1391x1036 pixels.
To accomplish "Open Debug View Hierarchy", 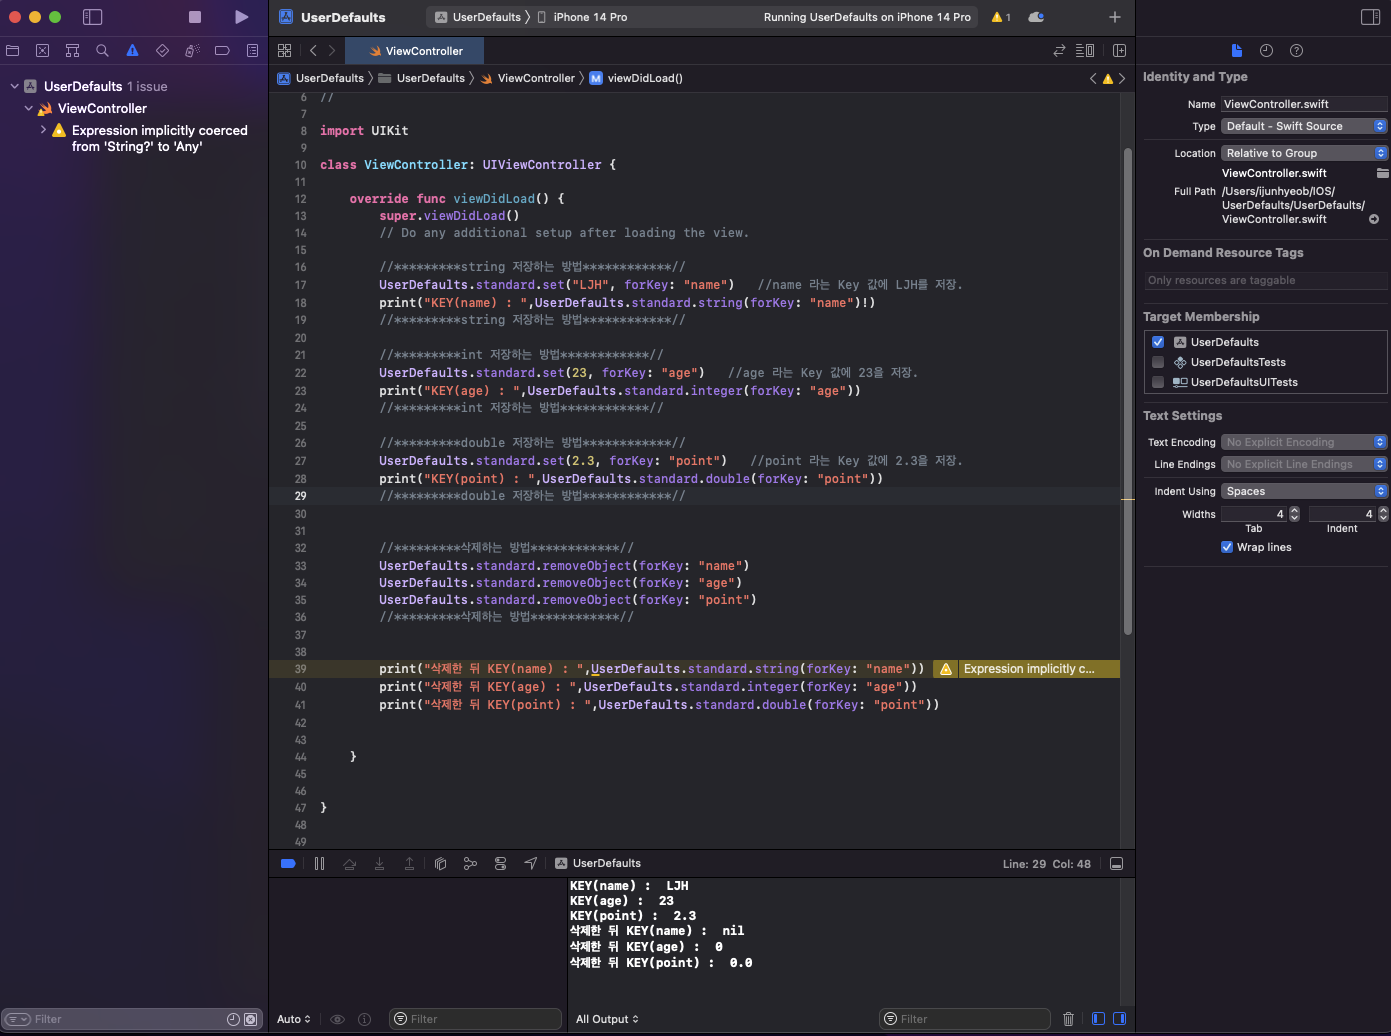I will point(440,863).
